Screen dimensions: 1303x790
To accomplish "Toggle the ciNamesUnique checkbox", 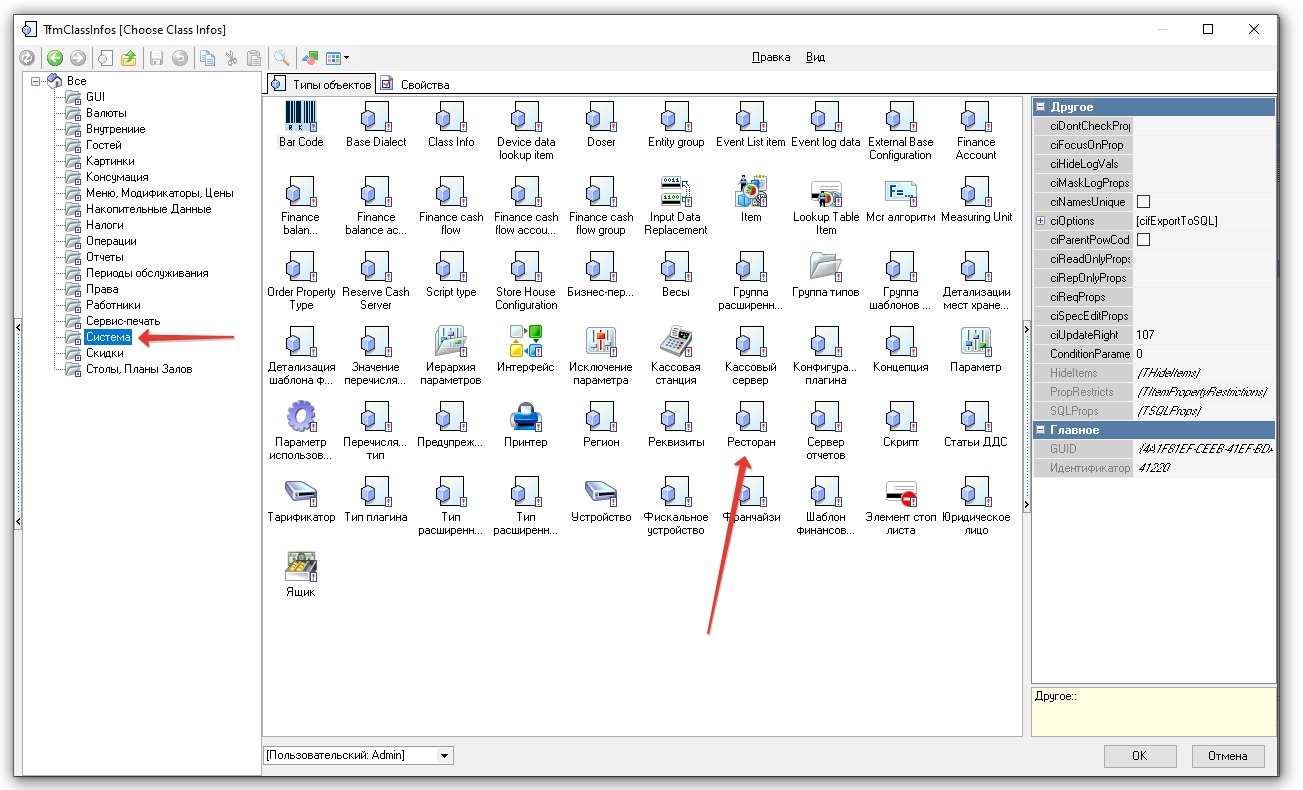I will coord(1143,202).
